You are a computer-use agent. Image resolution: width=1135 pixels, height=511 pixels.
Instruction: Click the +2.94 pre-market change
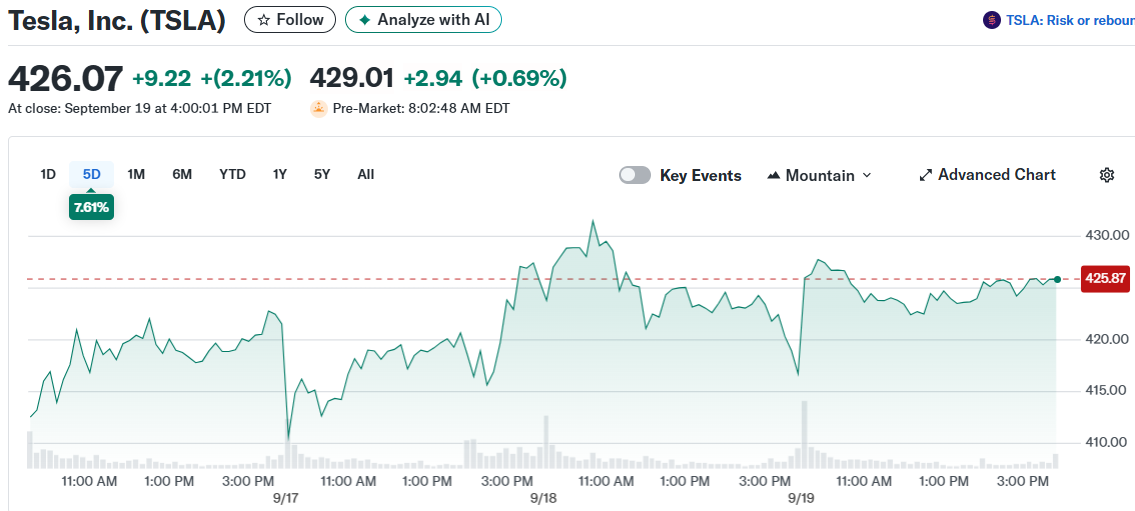434,78
